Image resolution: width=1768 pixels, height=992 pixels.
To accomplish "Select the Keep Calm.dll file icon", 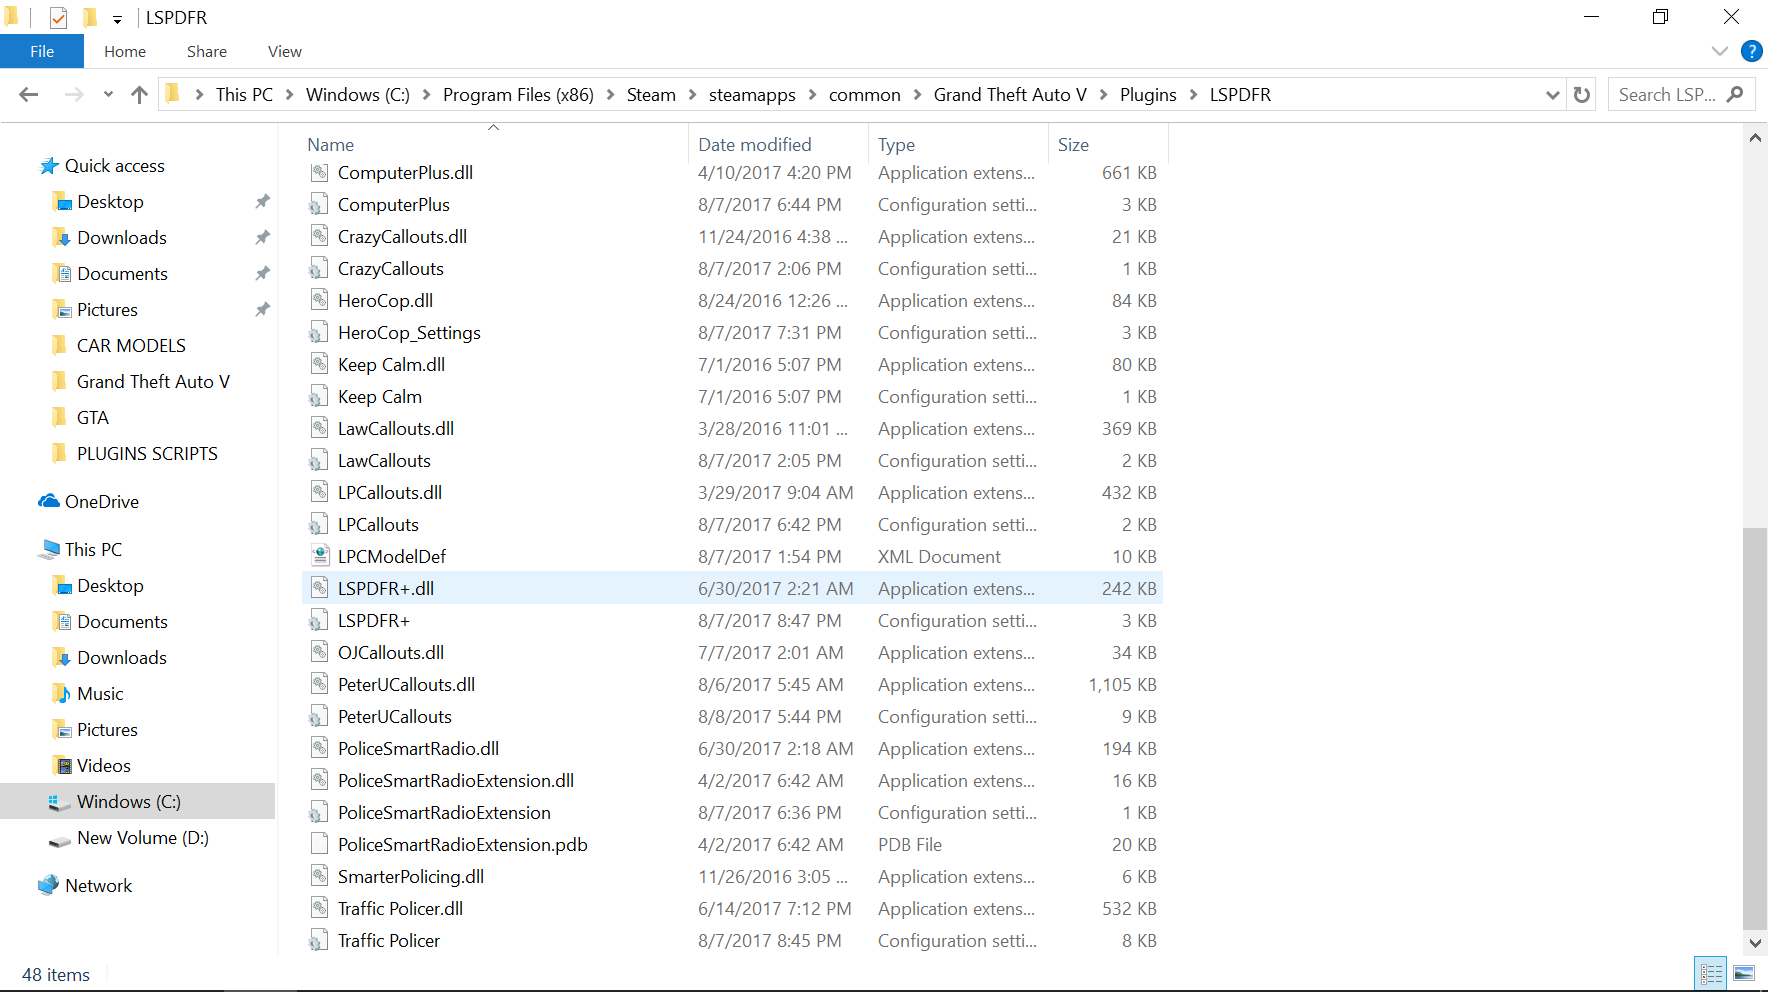I will click(x=319, y=364).
